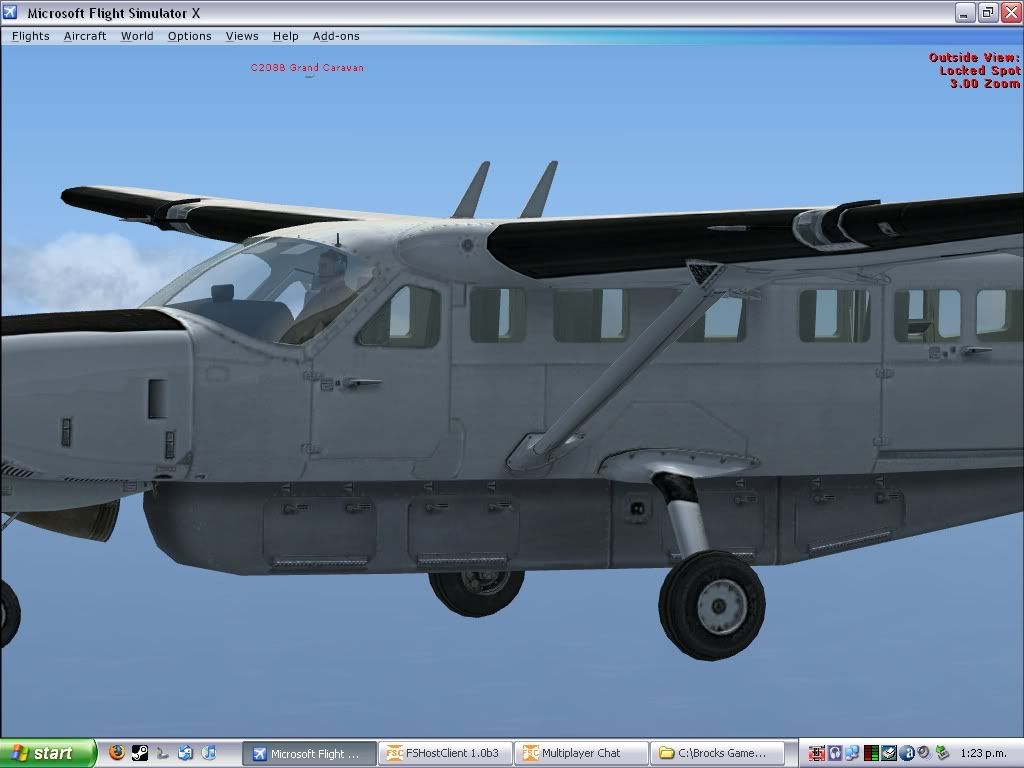Click the headphones icon in system tray
This screenshot has width=1024, height=768.
point(834,753)
